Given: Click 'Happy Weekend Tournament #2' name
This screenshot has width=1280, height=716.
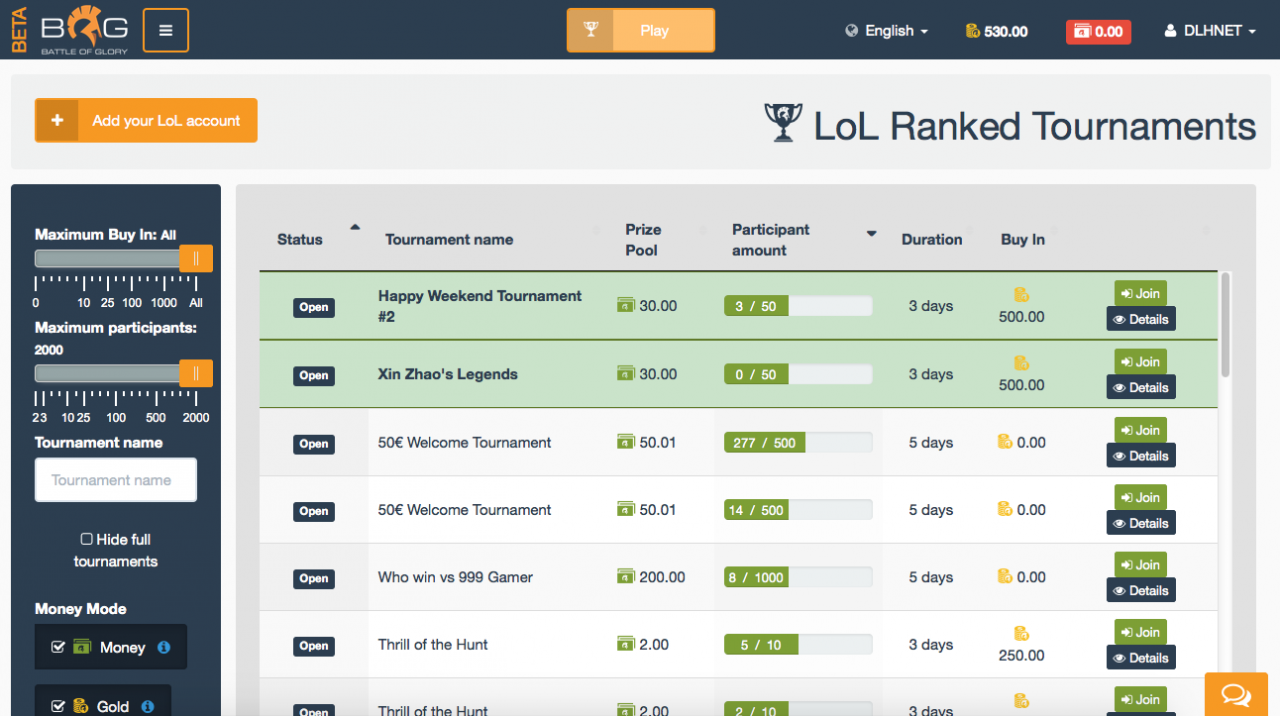Looking at the screenshot, I should coord(480,306).
